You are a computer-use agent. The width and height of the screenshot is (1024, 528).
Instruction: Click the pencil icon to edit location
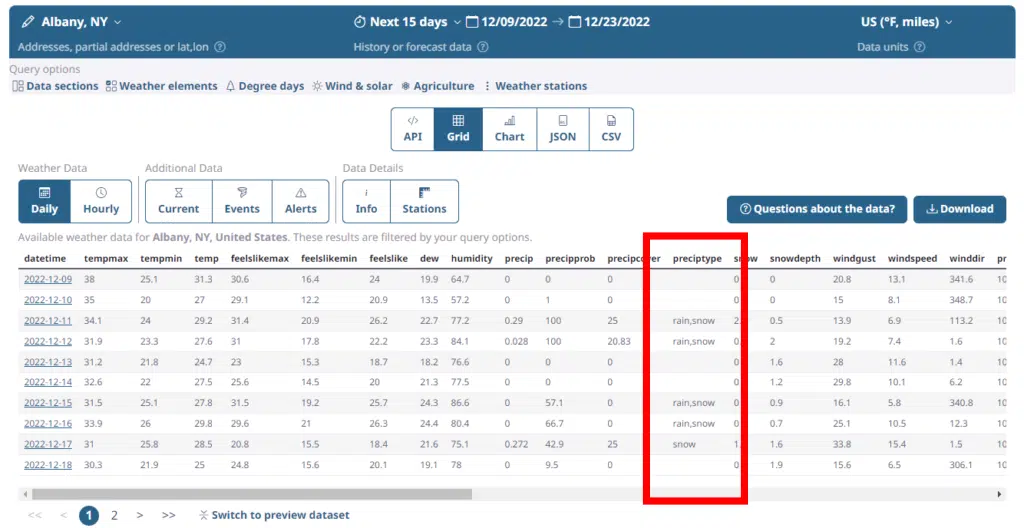(x=27, y=22)
